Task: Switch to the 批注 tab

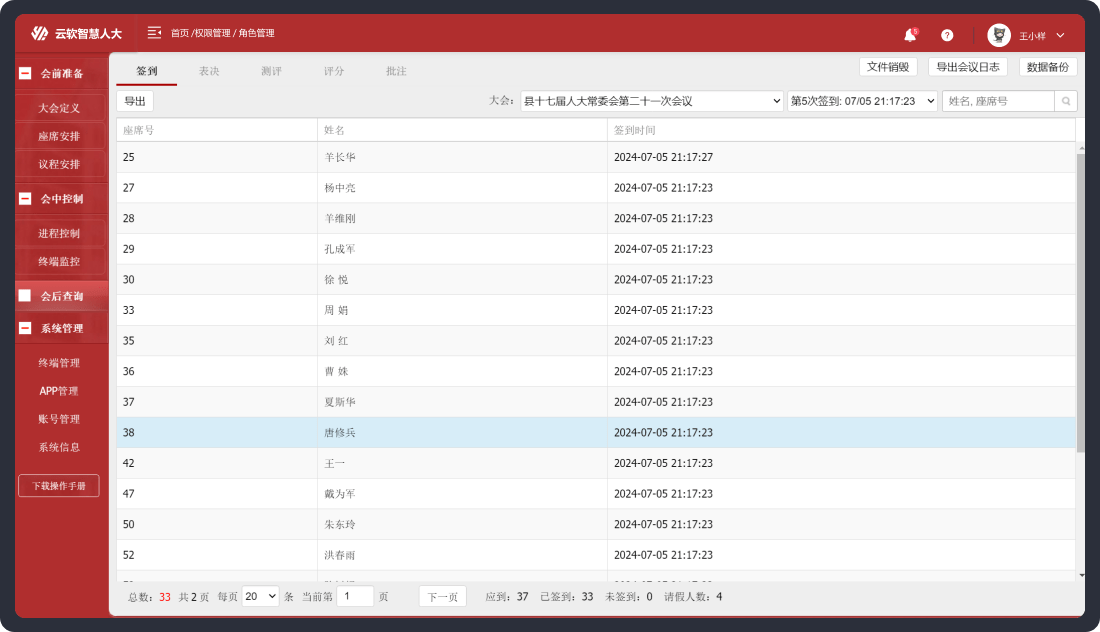Action: [x=395, y=71]
